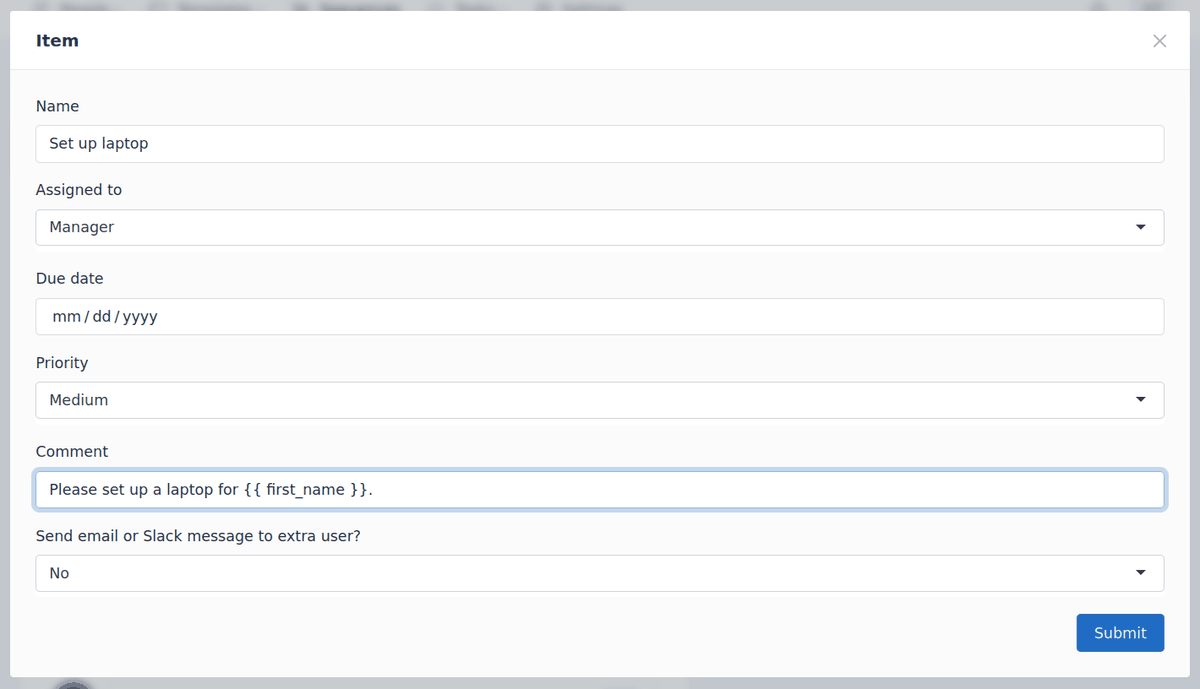This screenshot has width=1200, height=689.
Task: Click the caret arrow of the Priority dropdown
Action: pos(1140,400)
